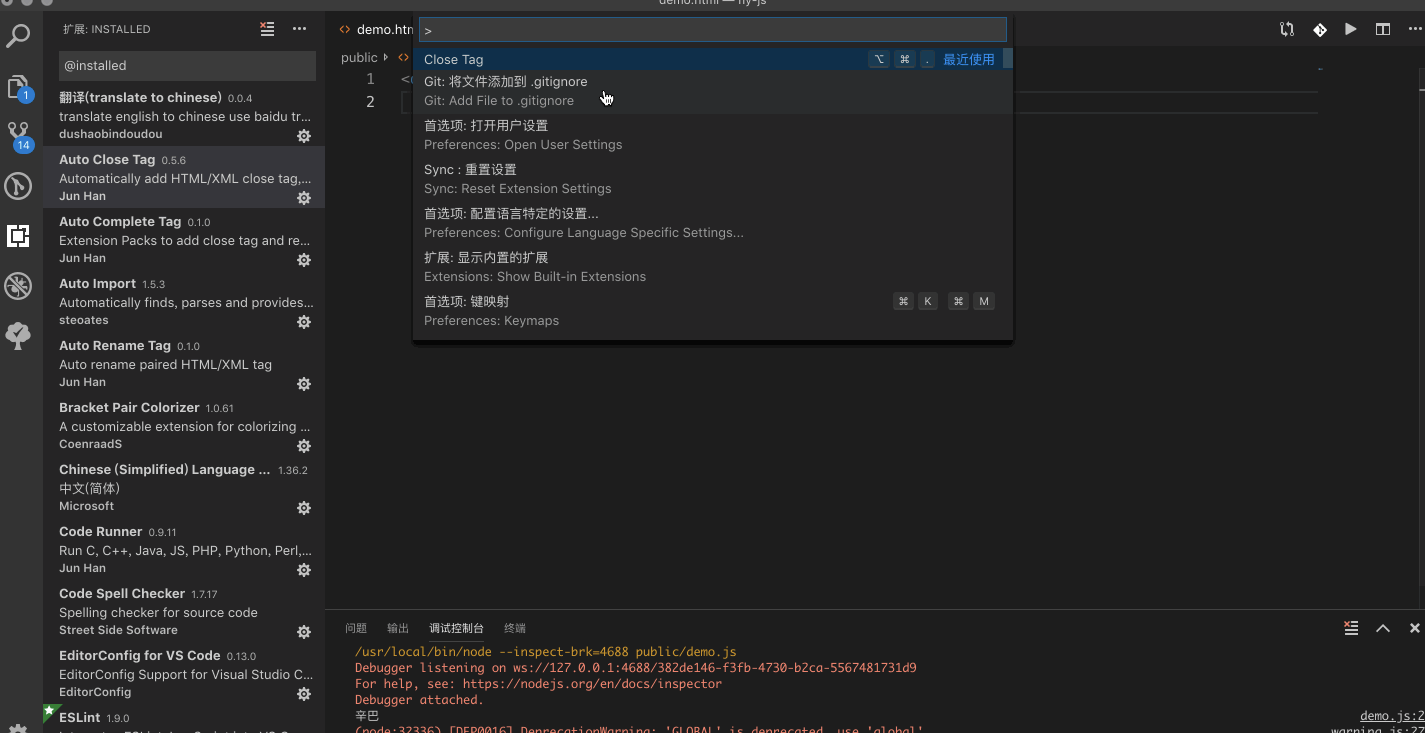Open the Debug crossed-bug icon
The image size is (1425, 733).
(x=18, y=286)
